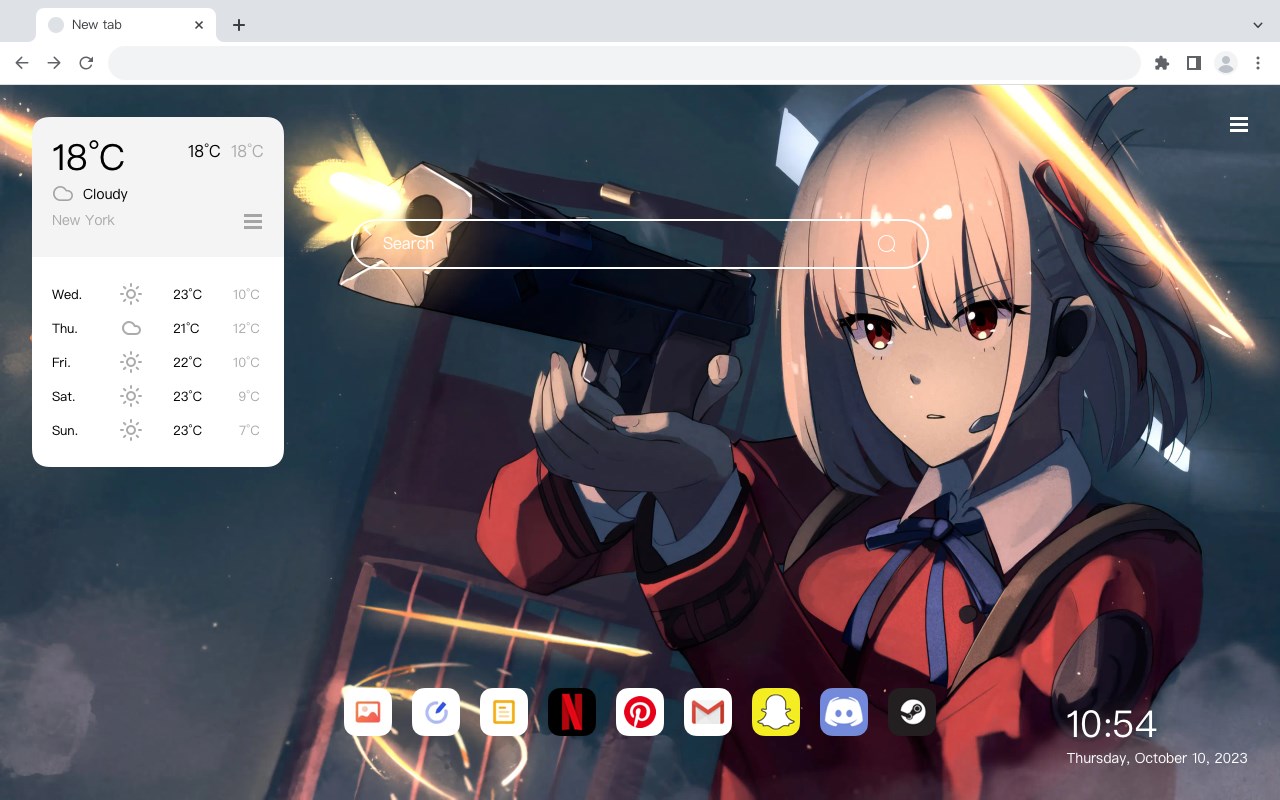Click the magnifier icon in search box
The width and height of the screenshot is (1280, 800).
point(887,244)
